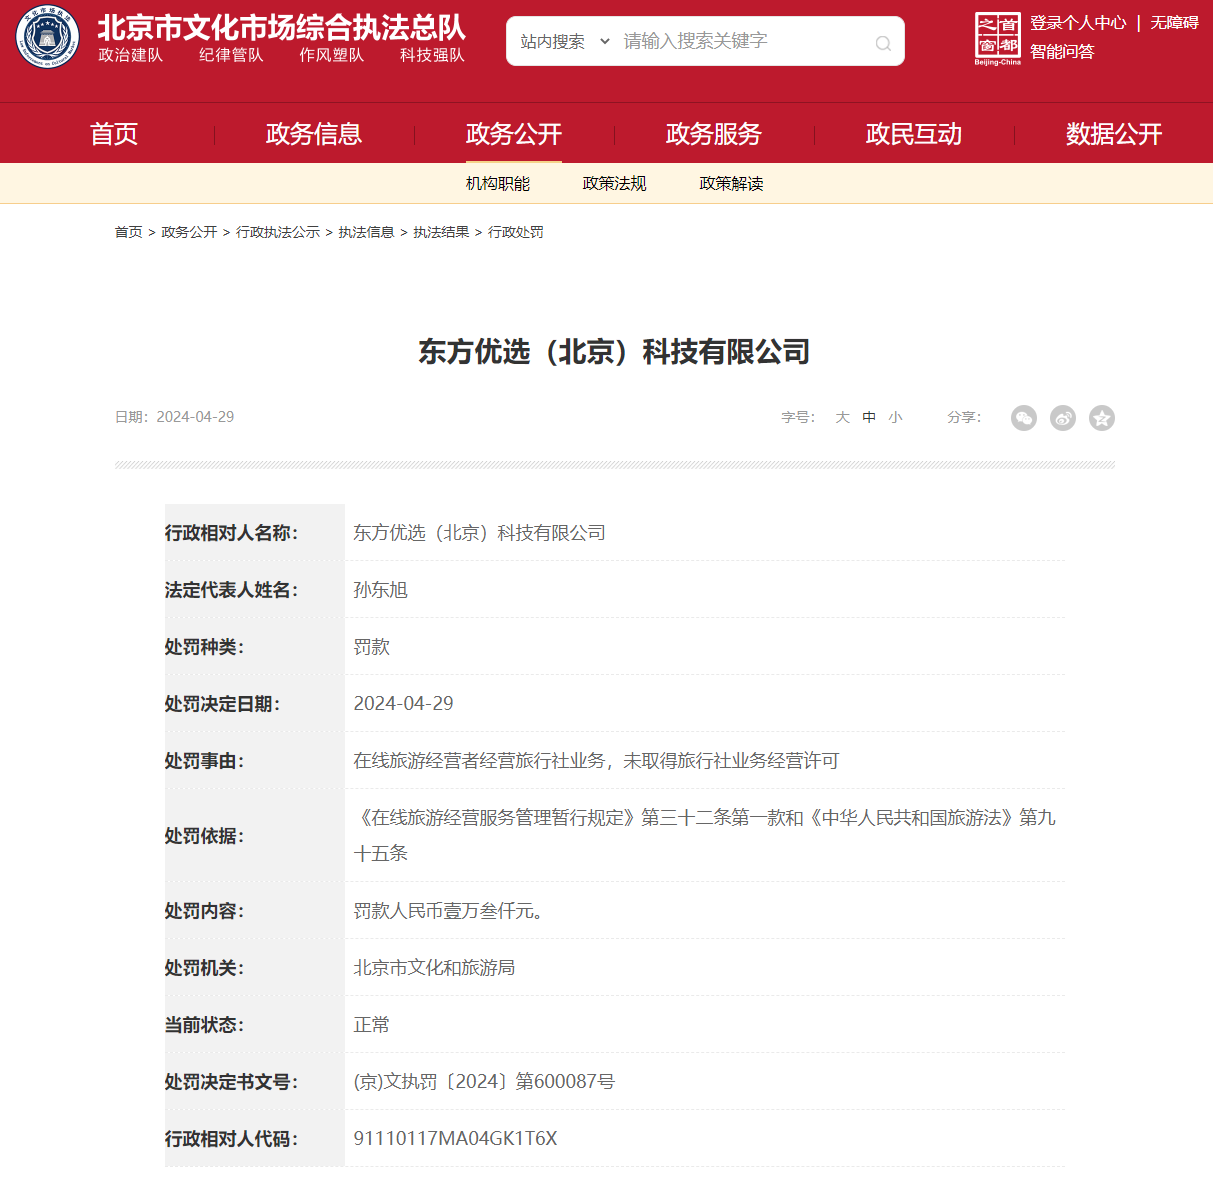Click the current status value 正常
Viewport: 1213px width, 1188px height.
tap(372, 1025)
